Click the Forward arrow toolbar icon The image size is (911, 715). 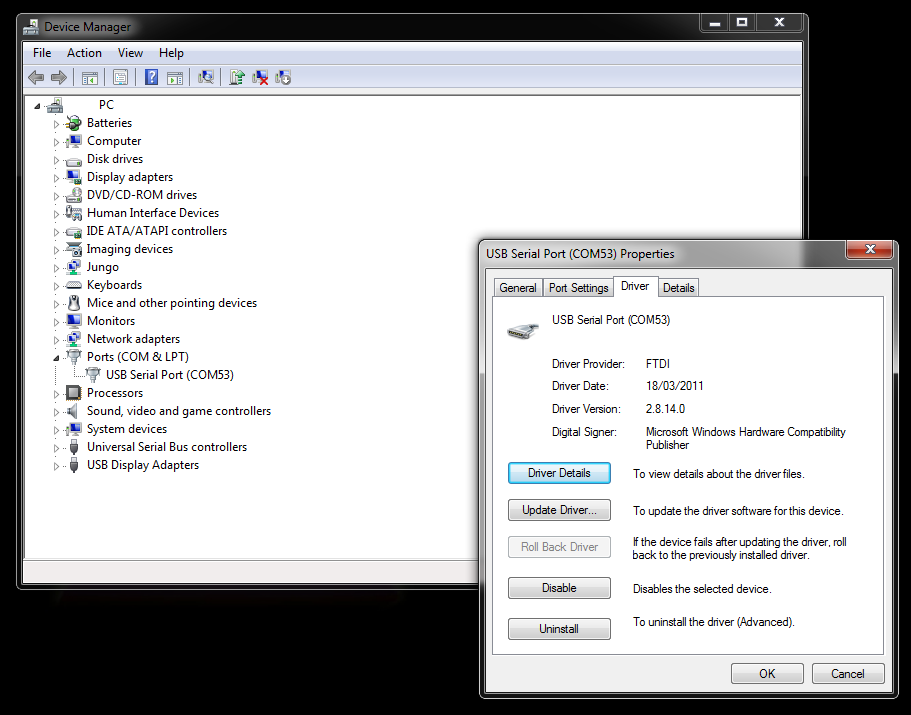tap(59, 77)
